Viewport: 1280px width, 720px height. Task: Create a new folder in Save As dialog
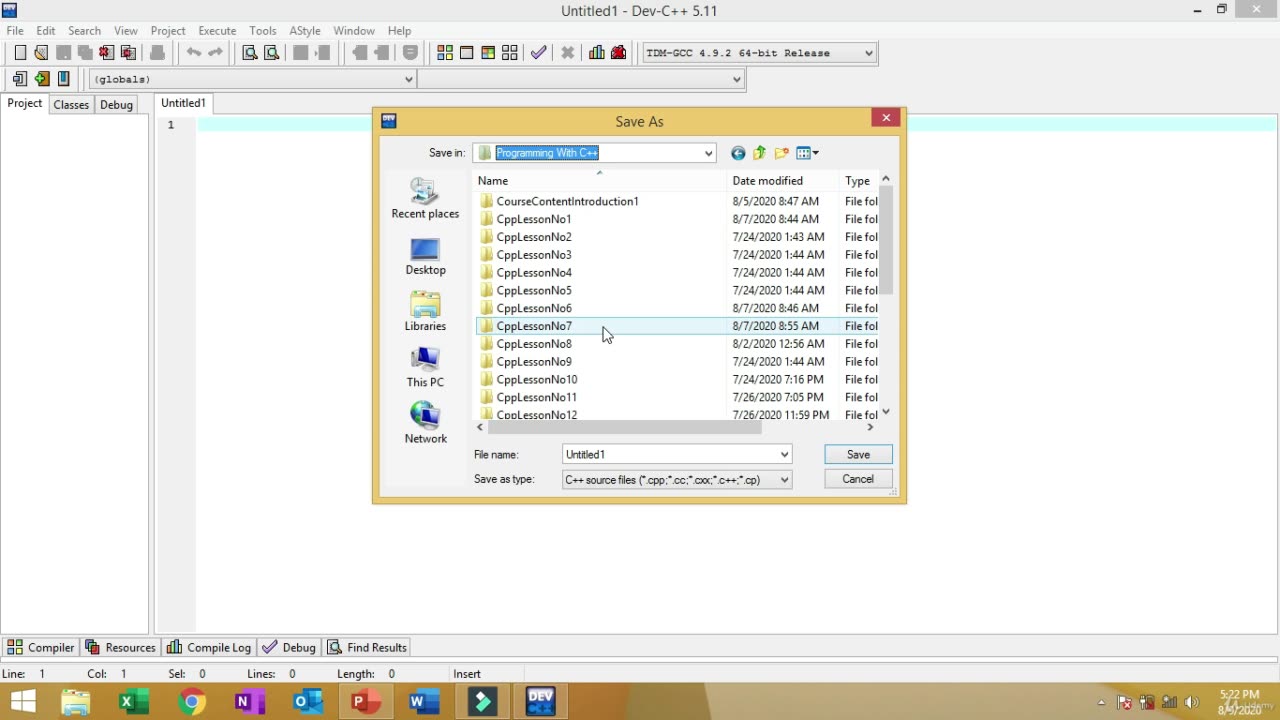(x=782, y=153)
